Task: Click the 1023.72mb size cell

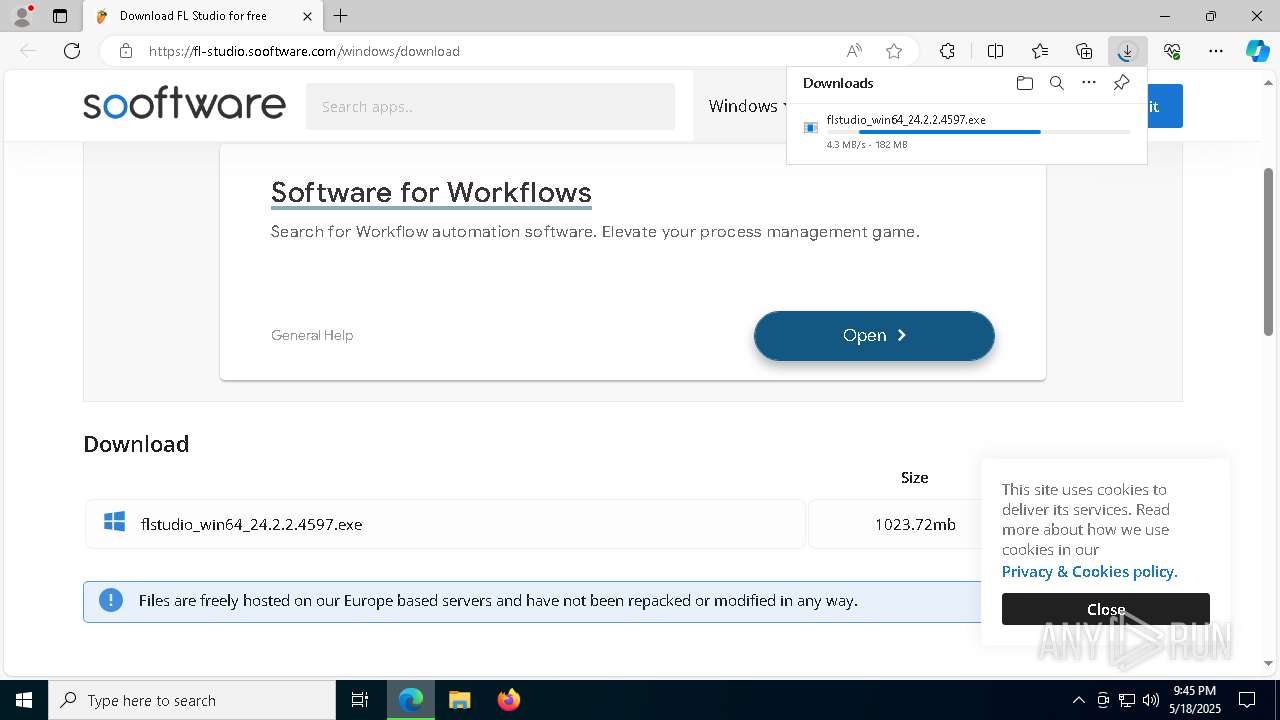Action: [915, 524]
